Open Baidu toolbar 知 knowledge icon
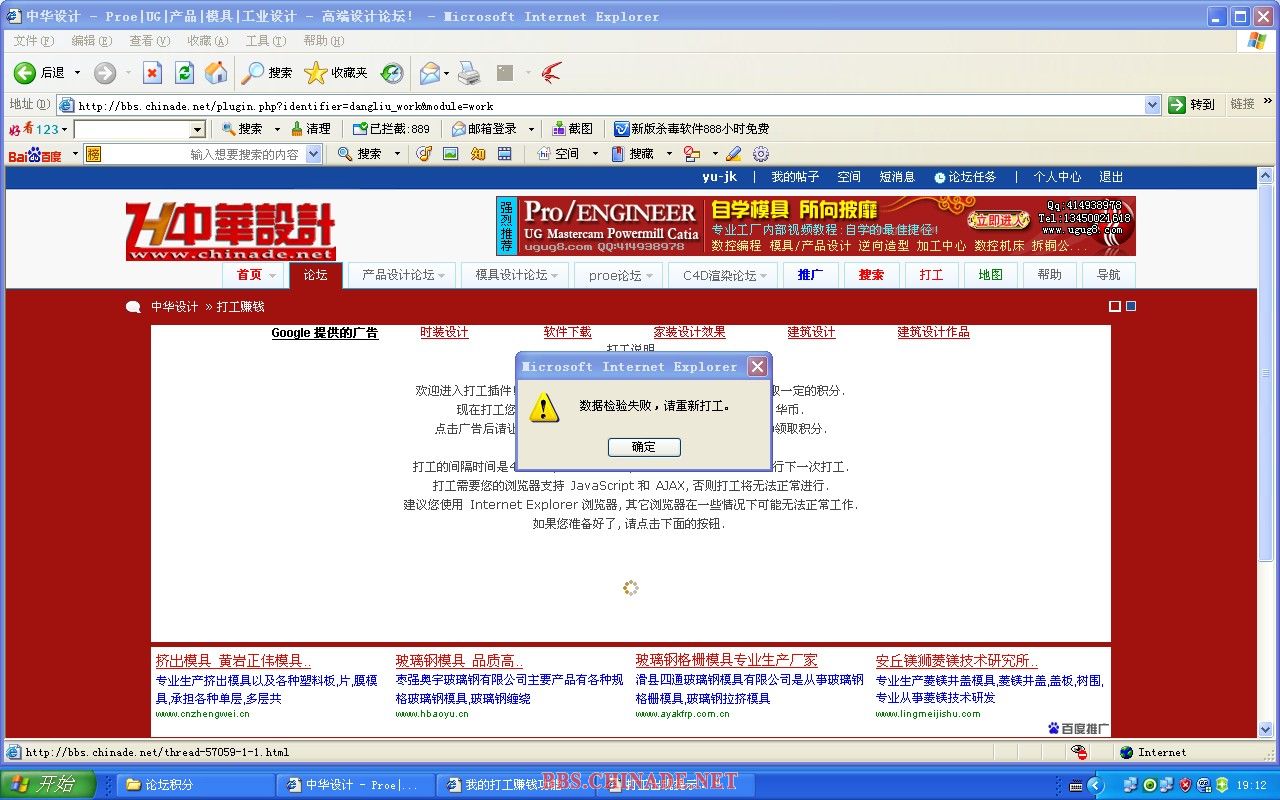This screenshot has width=1280, height=800. (478, 154)
